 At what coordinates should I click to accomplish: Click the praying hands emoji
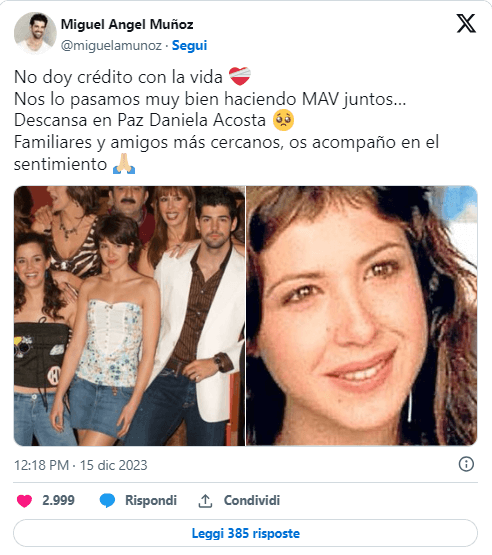tap(124, 164)
